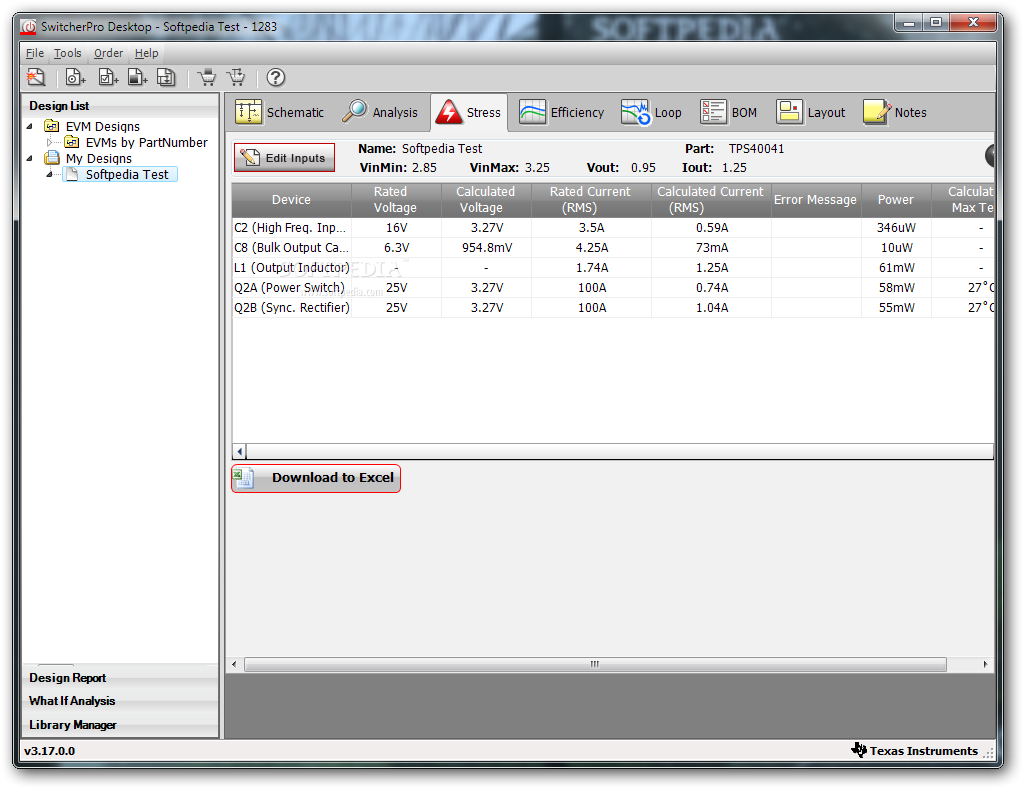1024x789 pixels.
Task: Select the Q2A (Power Switch) row
Action: point(613,287)
